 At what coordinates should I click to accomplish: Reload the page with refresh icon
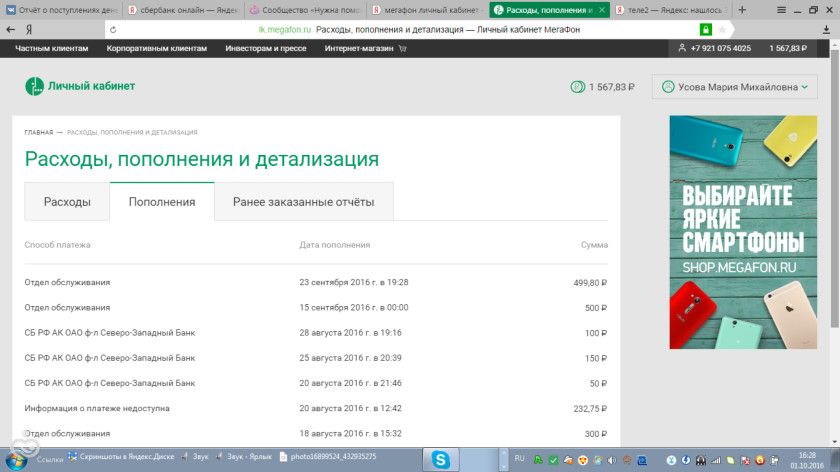(113, 30)
